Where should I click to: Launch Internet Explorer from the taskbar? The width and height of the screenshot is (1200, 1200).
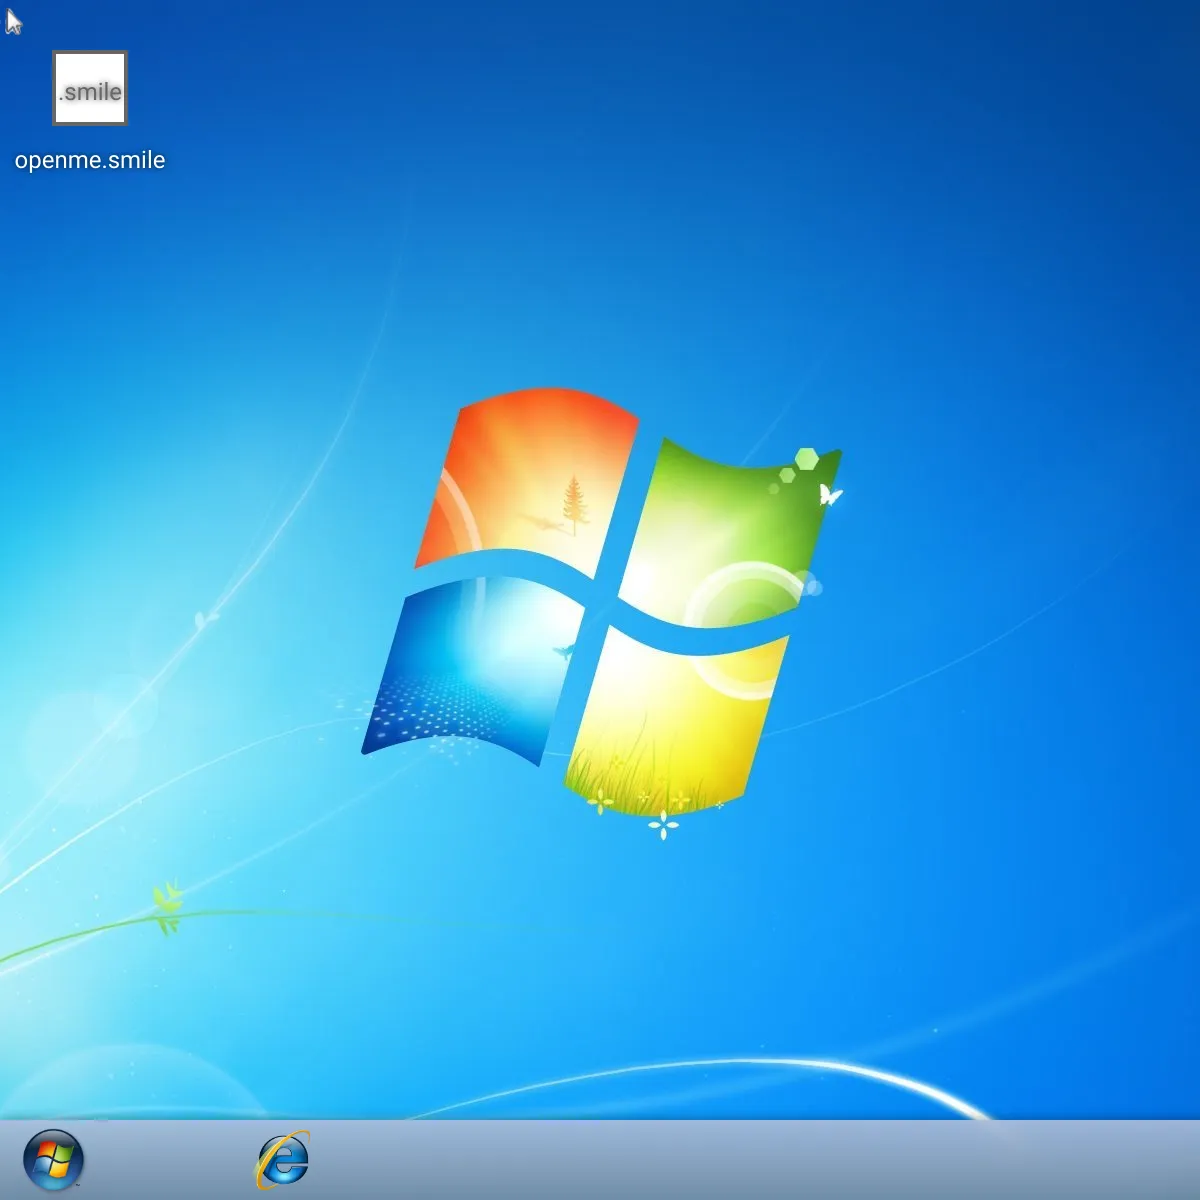pos(283,1160)
